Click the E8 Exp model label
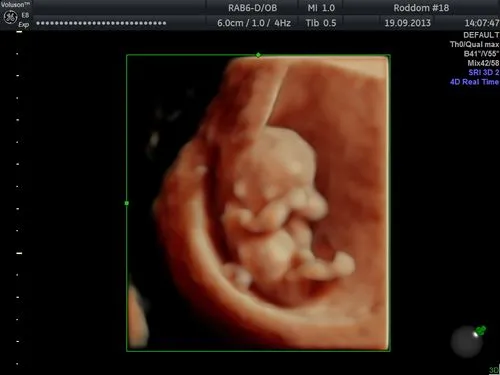The image size is (500, 375). (24, 20)
